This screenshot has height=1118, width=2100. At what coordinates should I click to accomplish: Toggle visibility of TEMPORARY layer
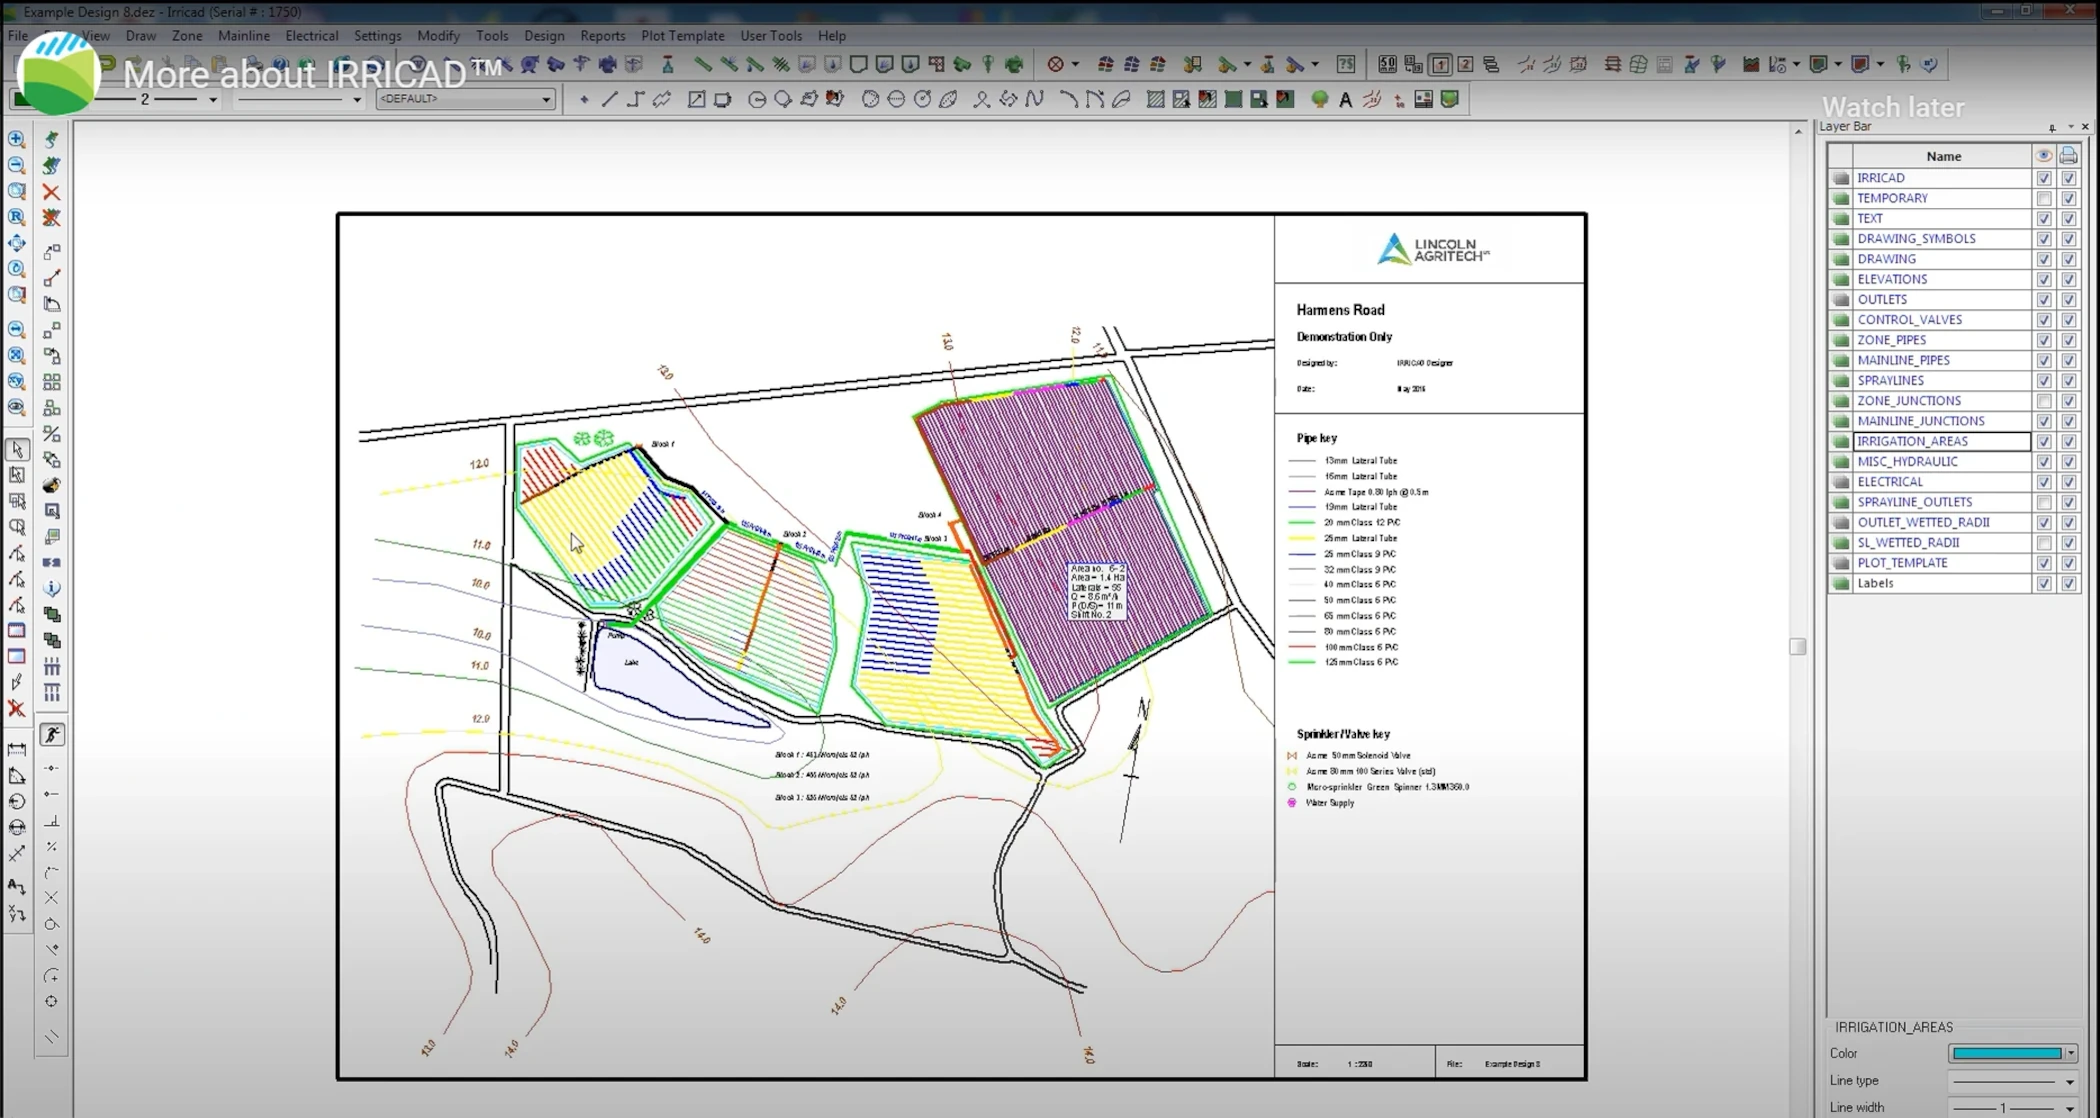click(x=2044, y=198)
